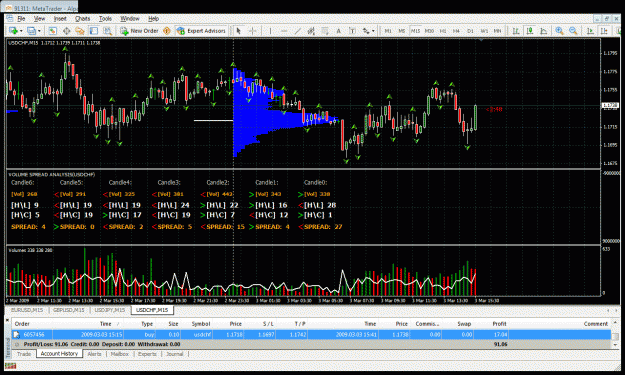
Task: Open the Alerts tab in Terminal
Action: coord(94,354)
